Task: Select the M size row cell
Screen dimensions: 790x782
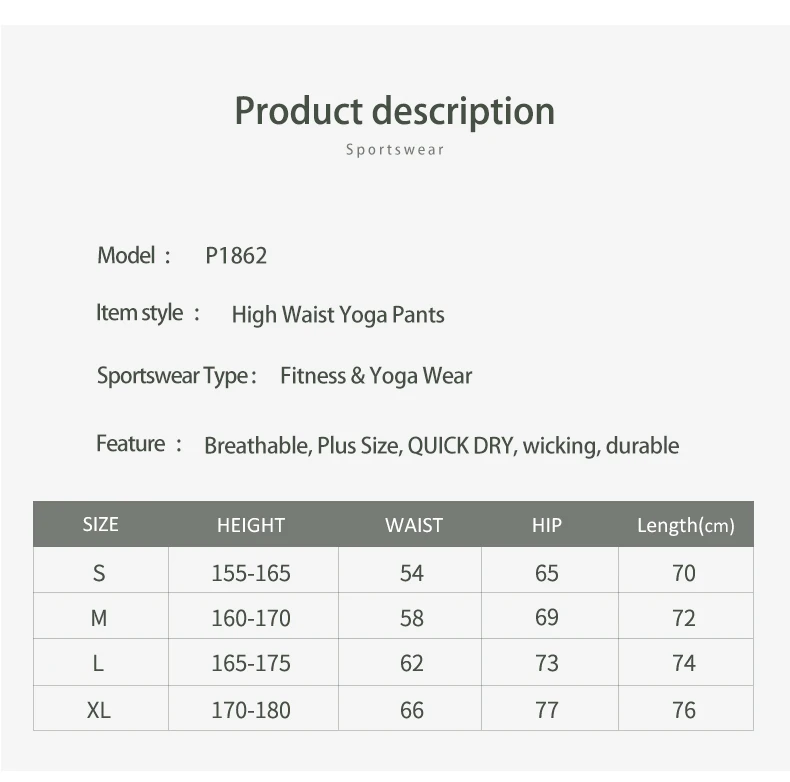Action: coord(99,618)
